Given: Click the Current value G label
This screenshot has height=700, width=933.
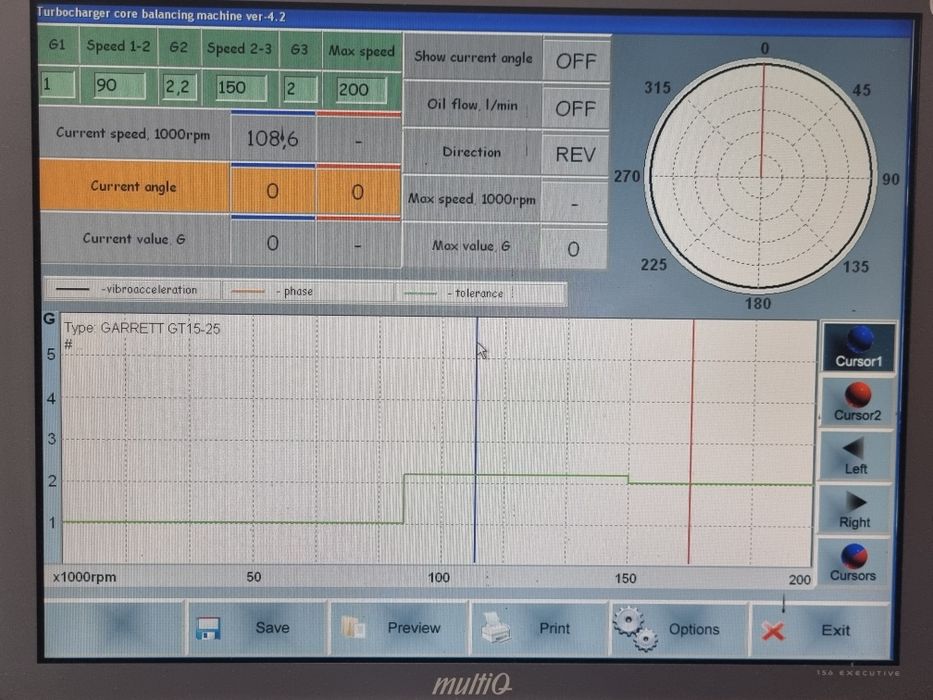Looking at the screenshot, I should (134, 239).
